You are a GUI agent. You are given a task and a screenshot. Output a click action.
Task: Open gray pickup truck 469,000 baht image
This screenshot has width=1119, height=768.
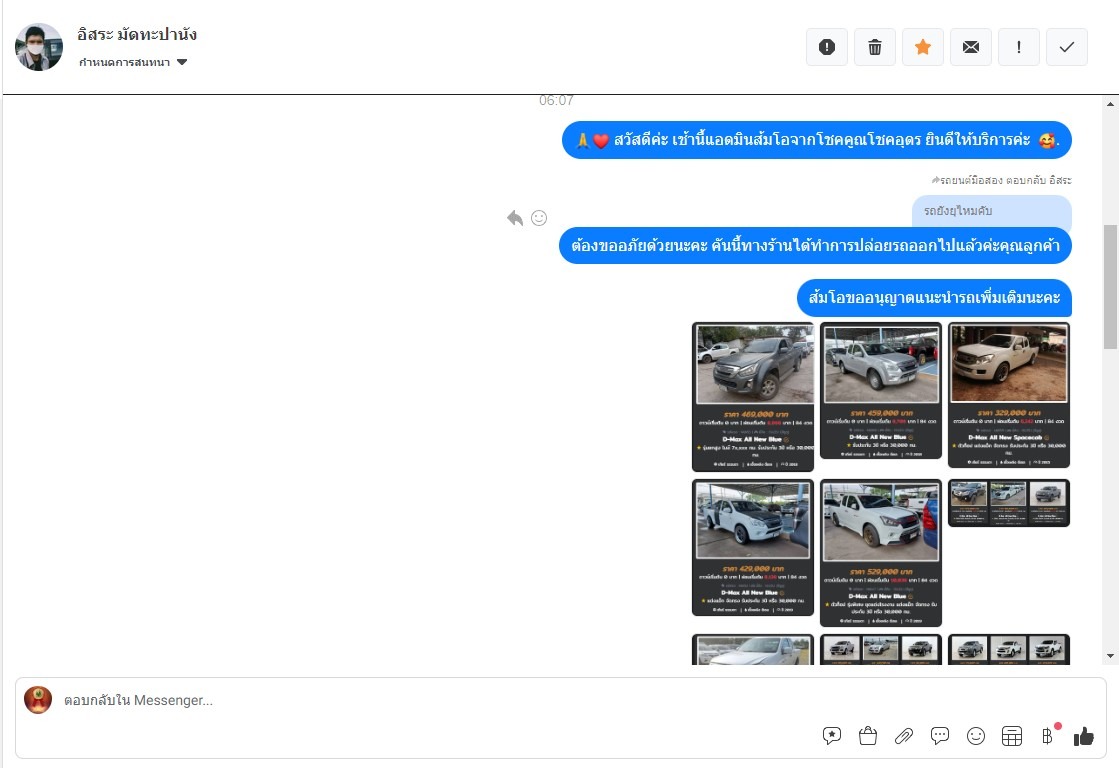point(753,397)
